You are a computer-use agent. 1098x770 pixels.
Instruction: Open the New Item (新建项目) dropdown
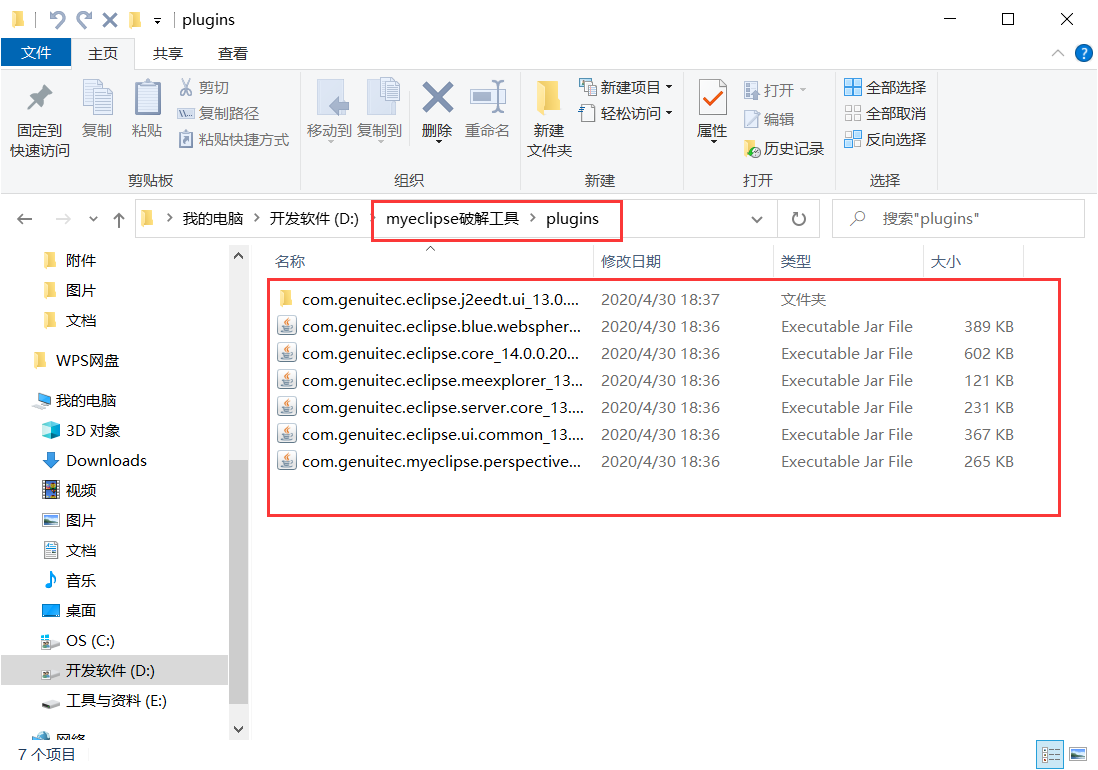click(626, 88)
